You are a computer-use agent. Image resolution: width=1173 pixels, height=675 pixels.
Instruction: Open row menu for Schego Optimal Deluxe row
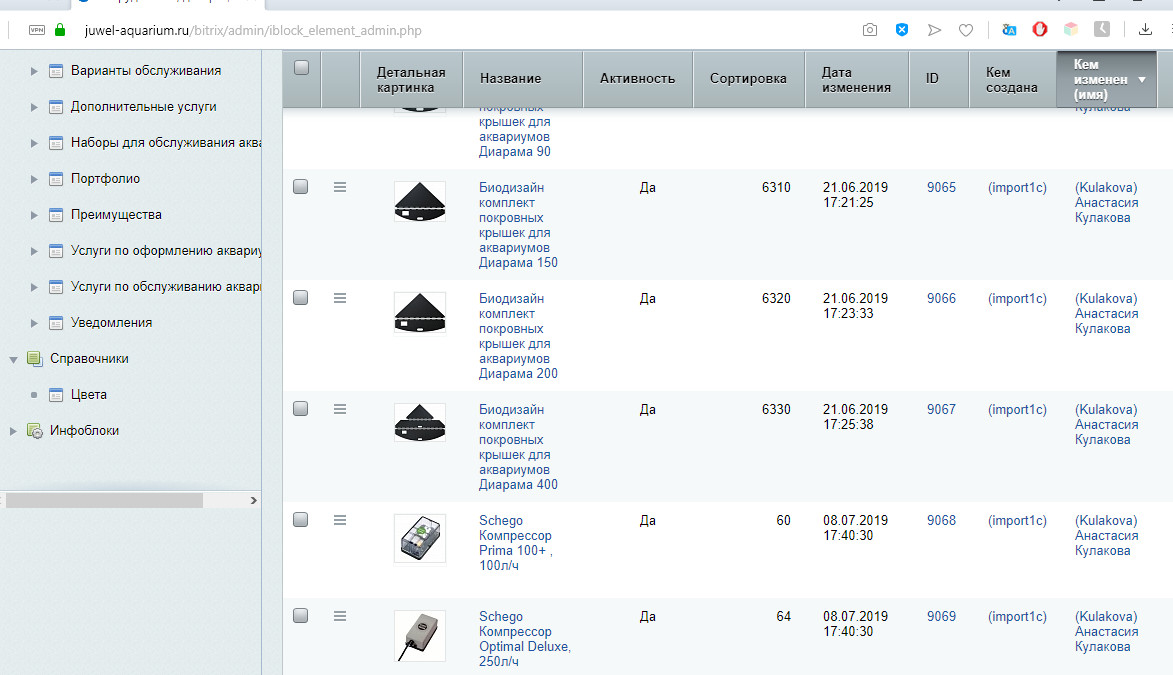340,616
